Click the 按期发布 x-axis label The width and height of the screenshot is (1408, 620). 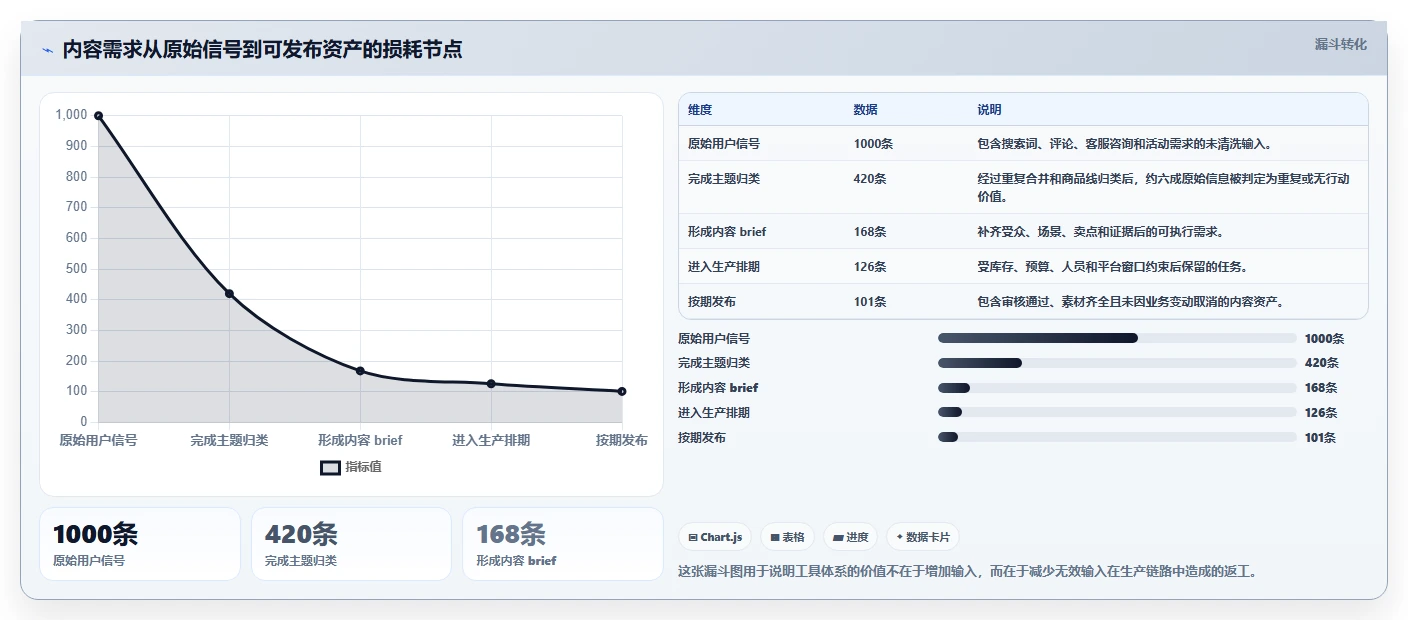click(x=622, y=440)
